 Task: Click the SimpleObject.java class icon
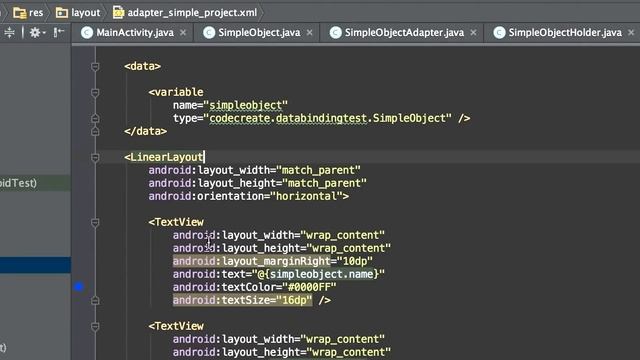coord(209,33)
